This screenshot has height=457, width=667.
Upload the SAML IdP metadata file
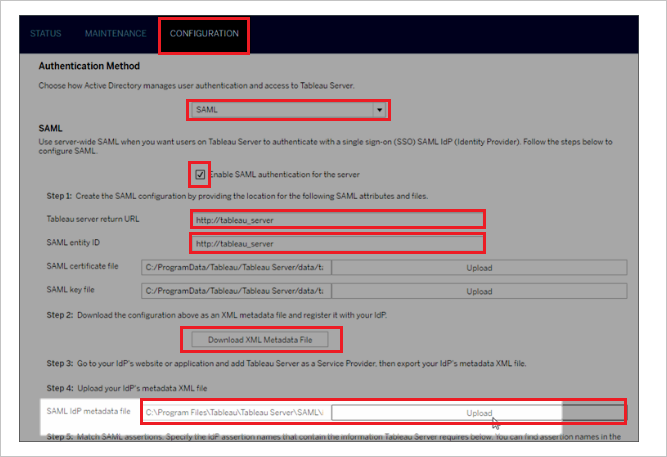[x=479, y=413]
